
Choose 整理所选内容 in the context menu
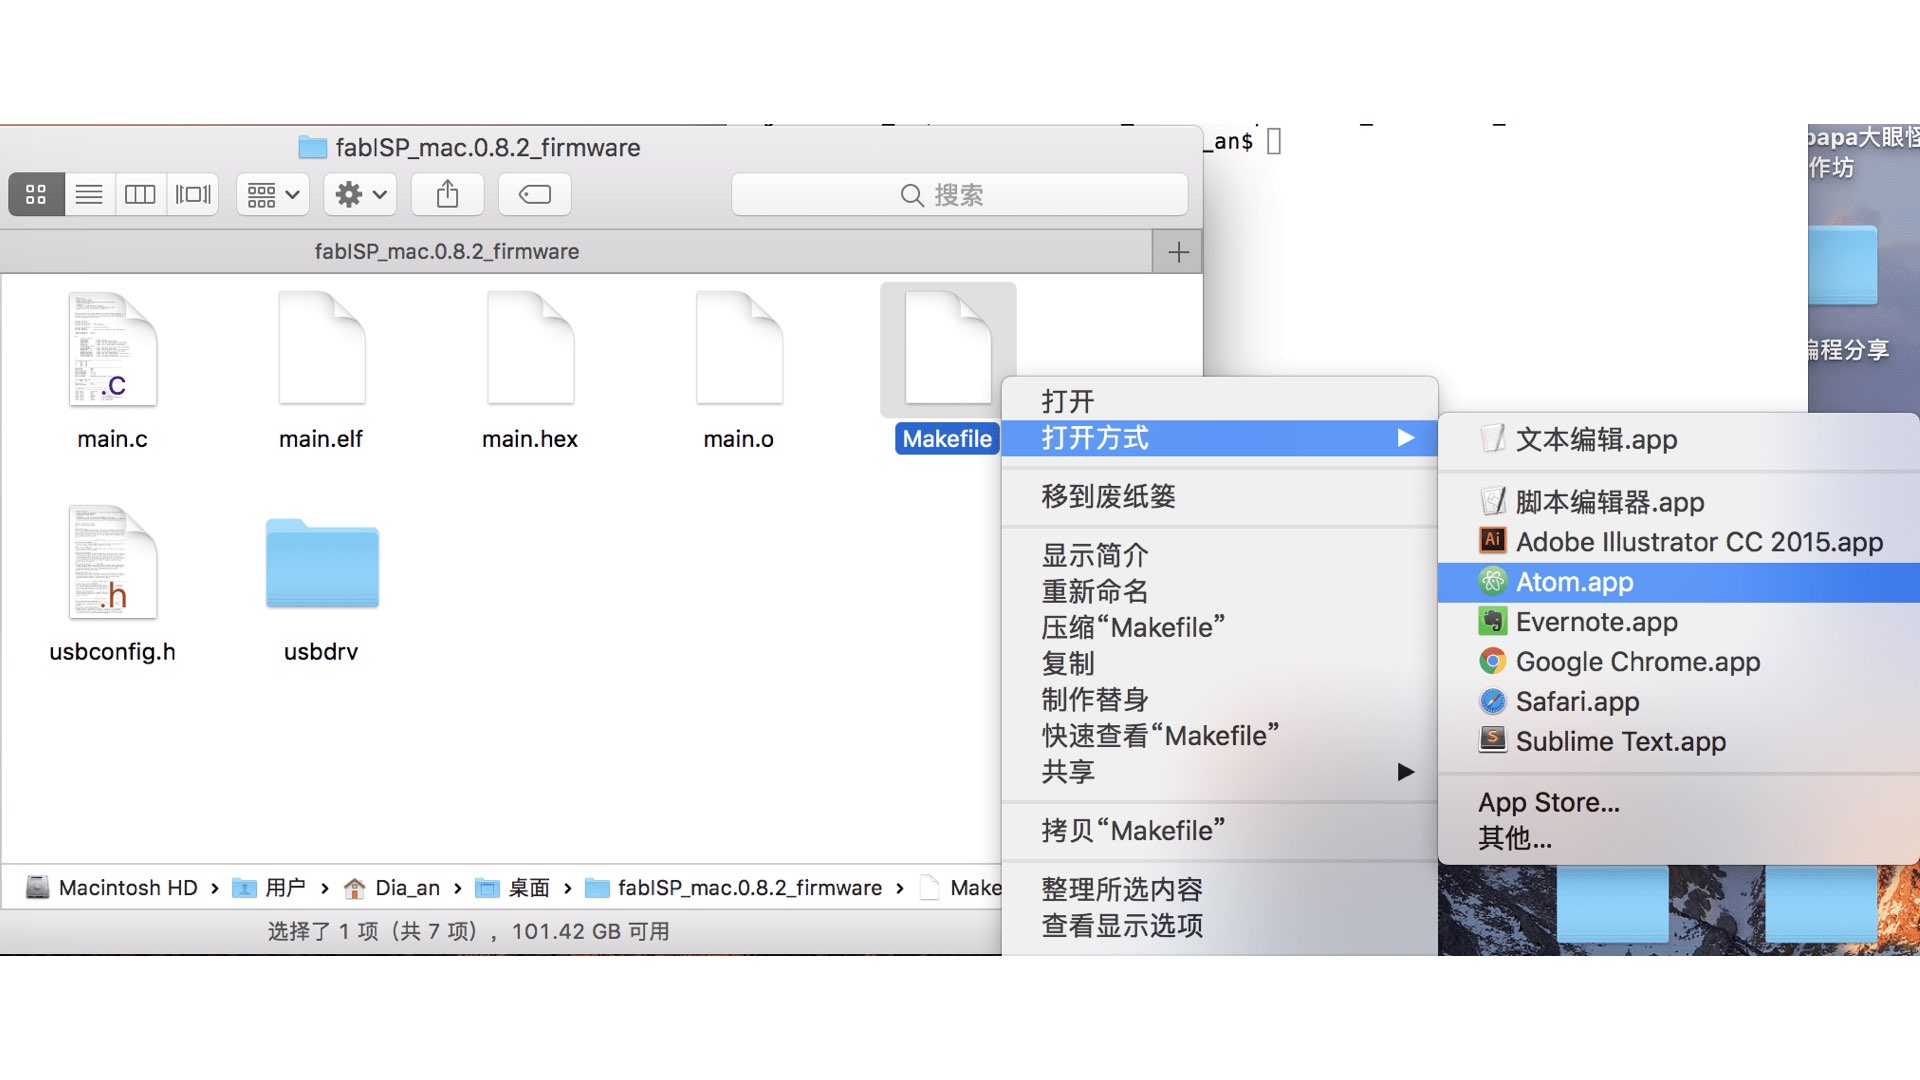(1219, 889)
